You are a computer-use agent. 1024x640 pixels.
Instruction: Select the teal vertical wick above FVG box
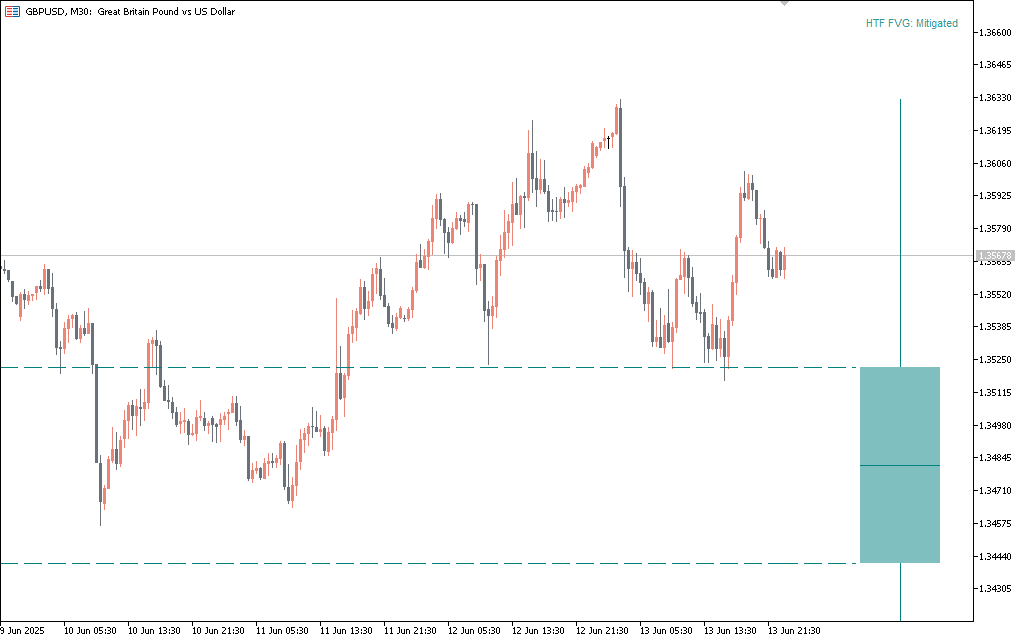[901, 230]
